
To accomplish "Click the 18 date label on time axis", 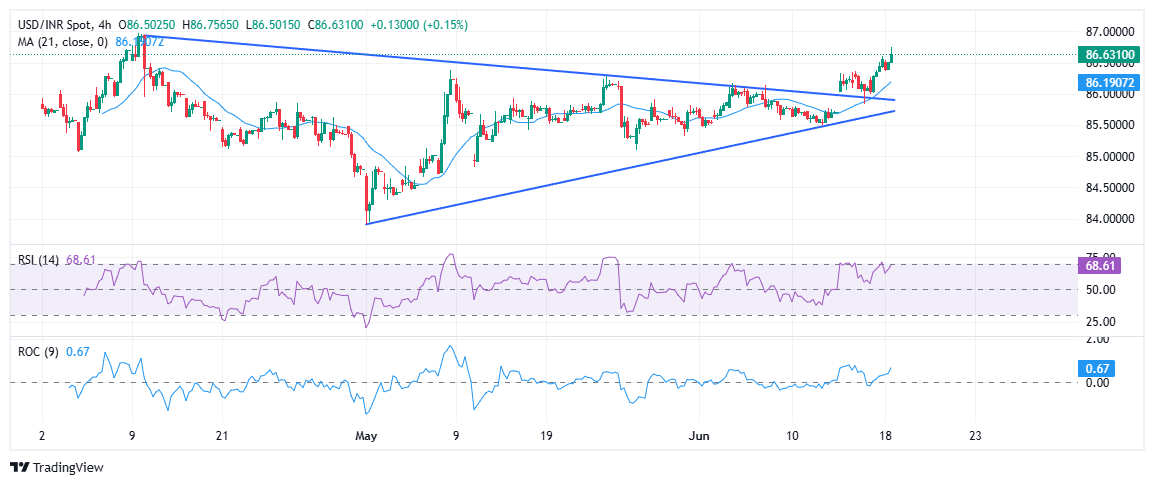I will coord(886,435).
